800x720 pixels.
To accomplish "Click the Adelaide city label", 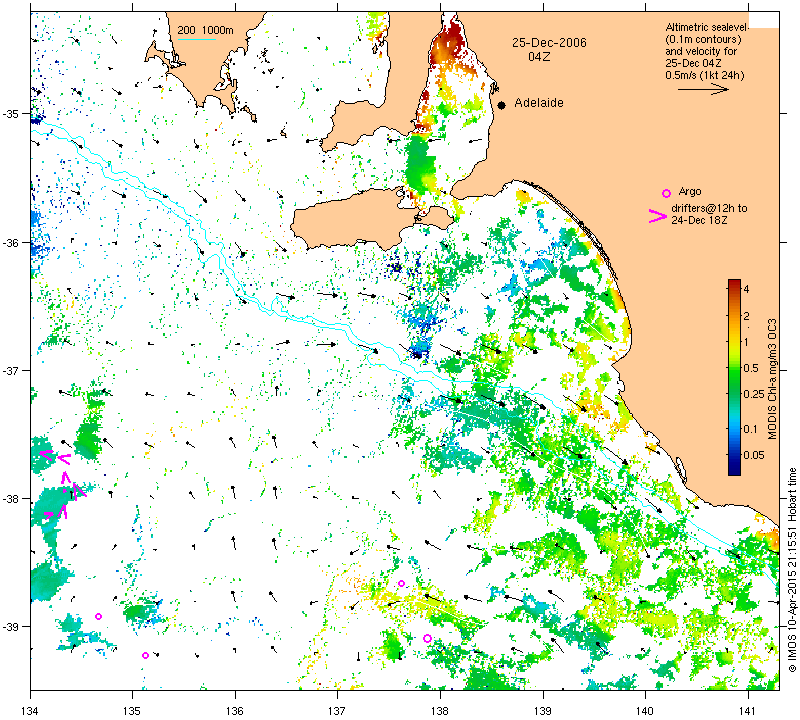I will [x=539, y=103].
